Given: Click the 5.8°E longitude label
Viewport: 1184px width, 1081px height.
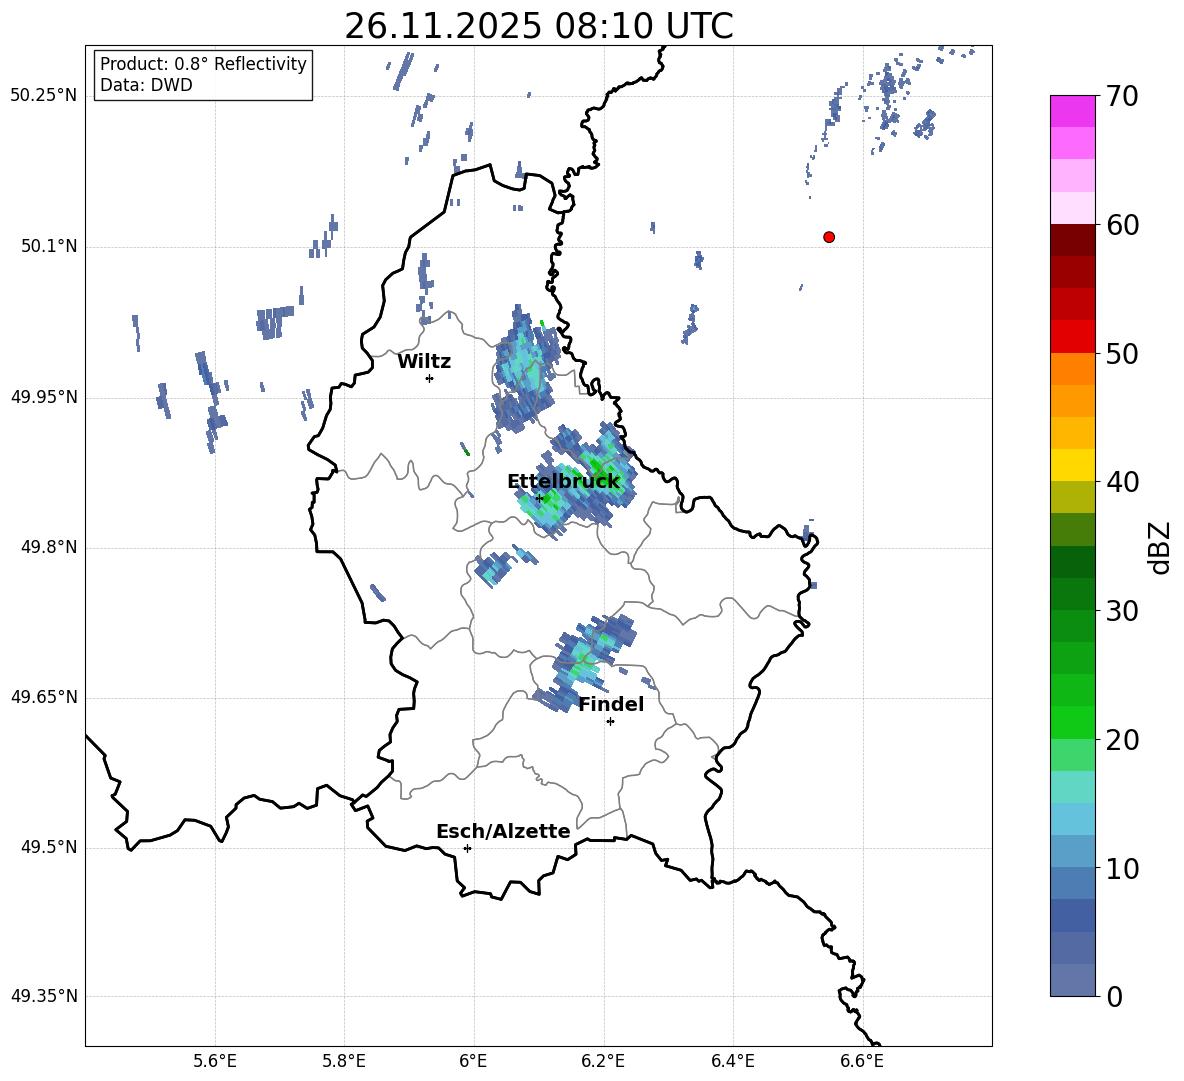Looking at the screenshot, I should click(344, 1061).
